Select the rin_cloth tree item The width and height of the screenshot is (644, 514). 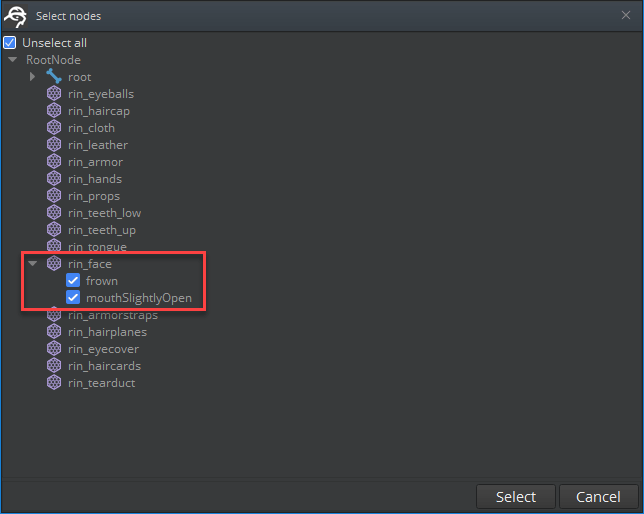(91, 128)
